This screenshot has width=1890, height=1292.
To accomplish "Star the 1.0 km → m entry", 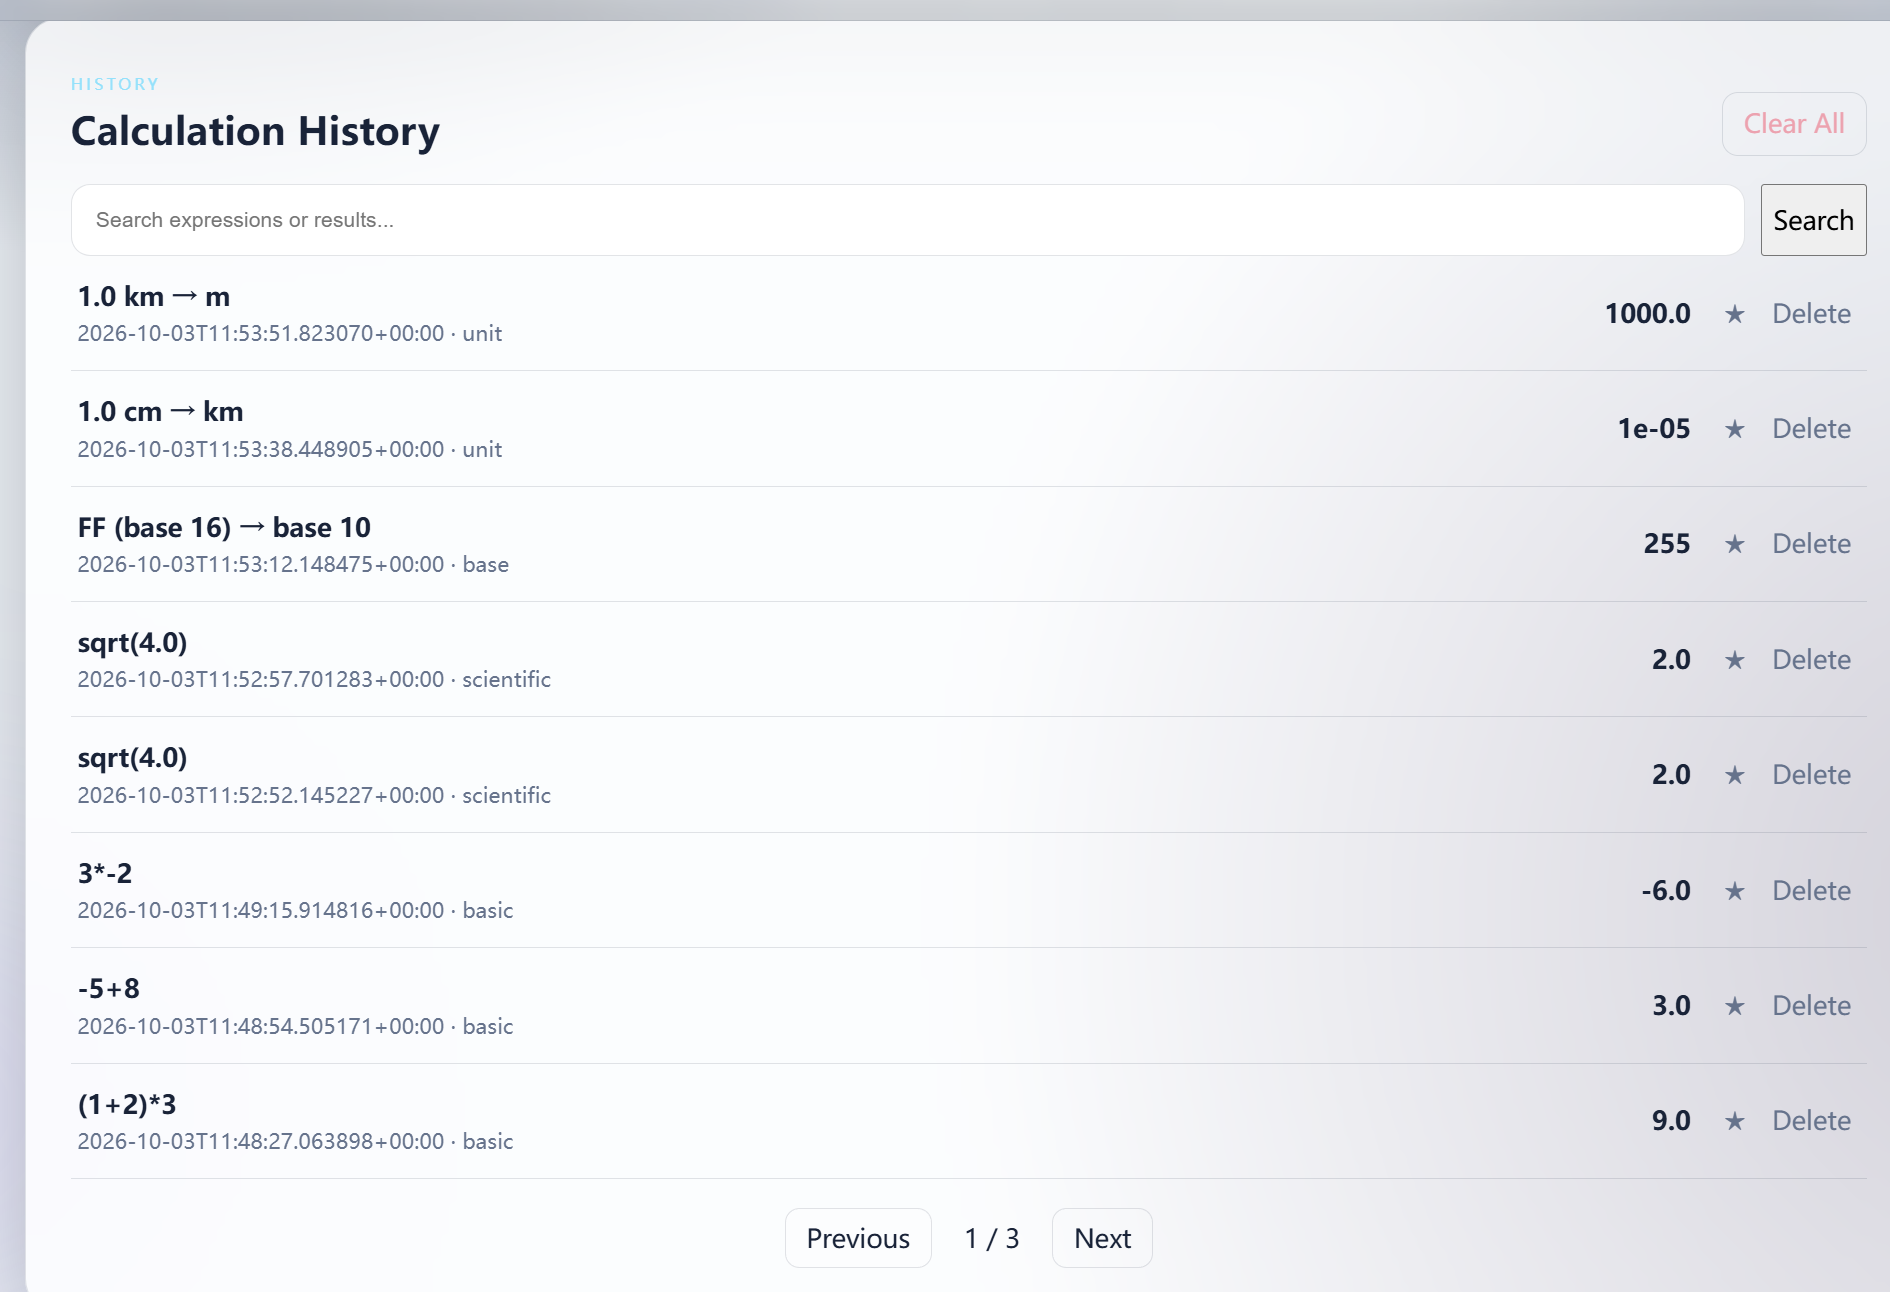I will pos(1735,314).
